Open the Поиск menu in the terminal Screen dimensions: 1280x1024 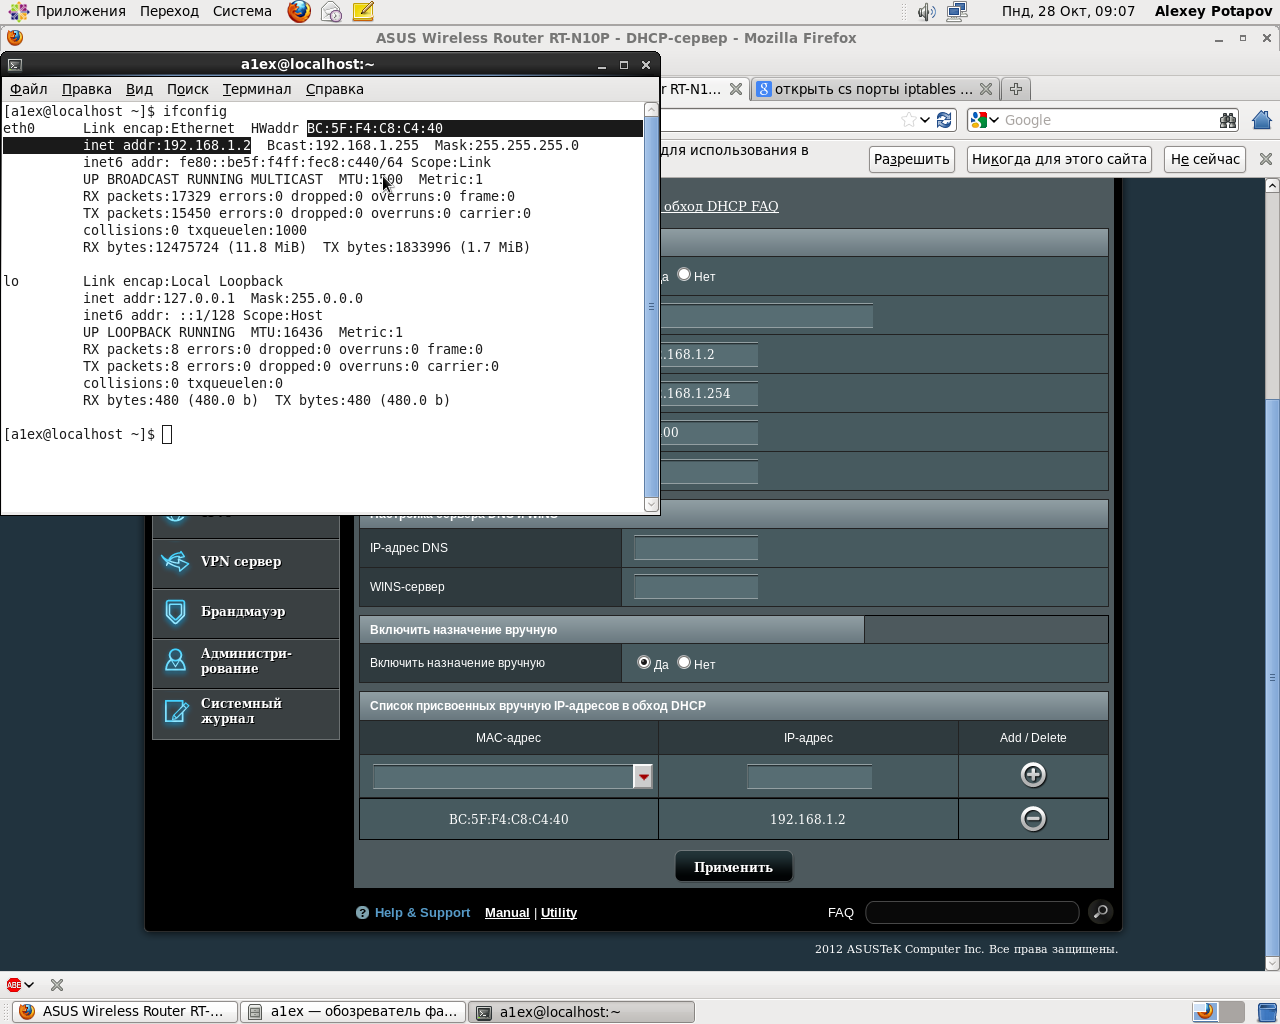pos(188,89)
